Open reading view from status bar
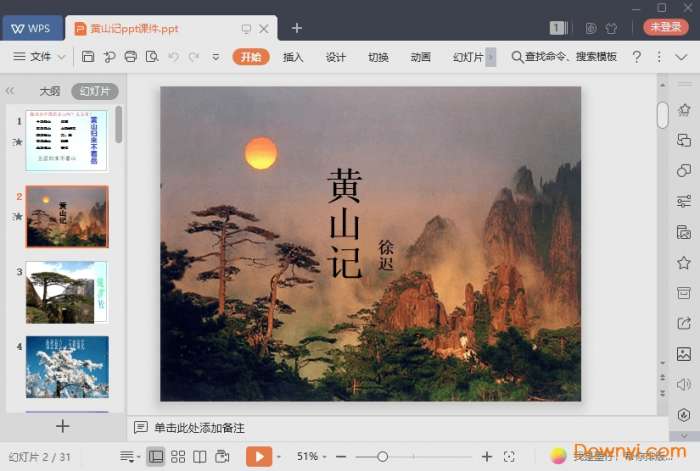The height and width of the screenshot is (471, 700). pyautogui.click(x=199, y=456)
